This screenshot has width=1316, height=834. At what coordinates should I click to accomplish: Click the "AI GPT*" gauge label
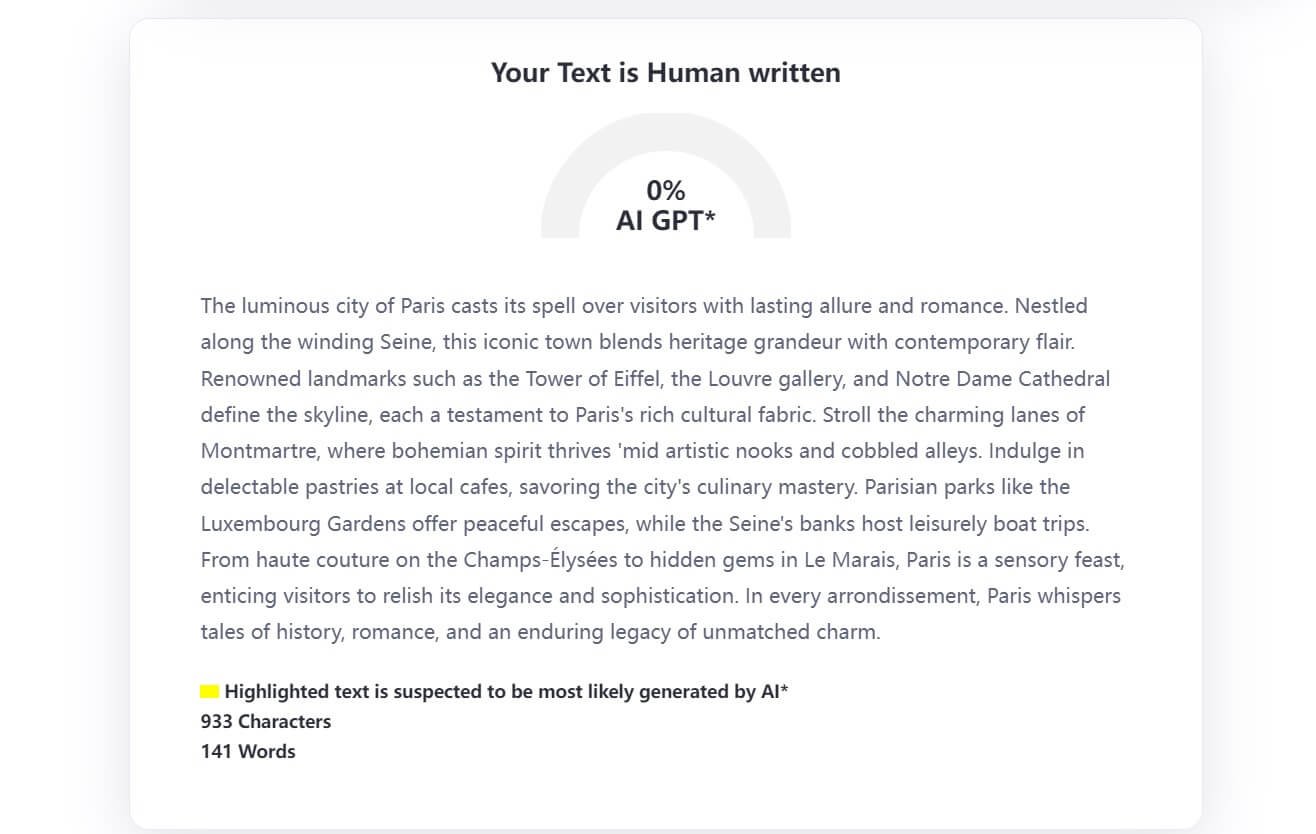[x=665, y=221]
